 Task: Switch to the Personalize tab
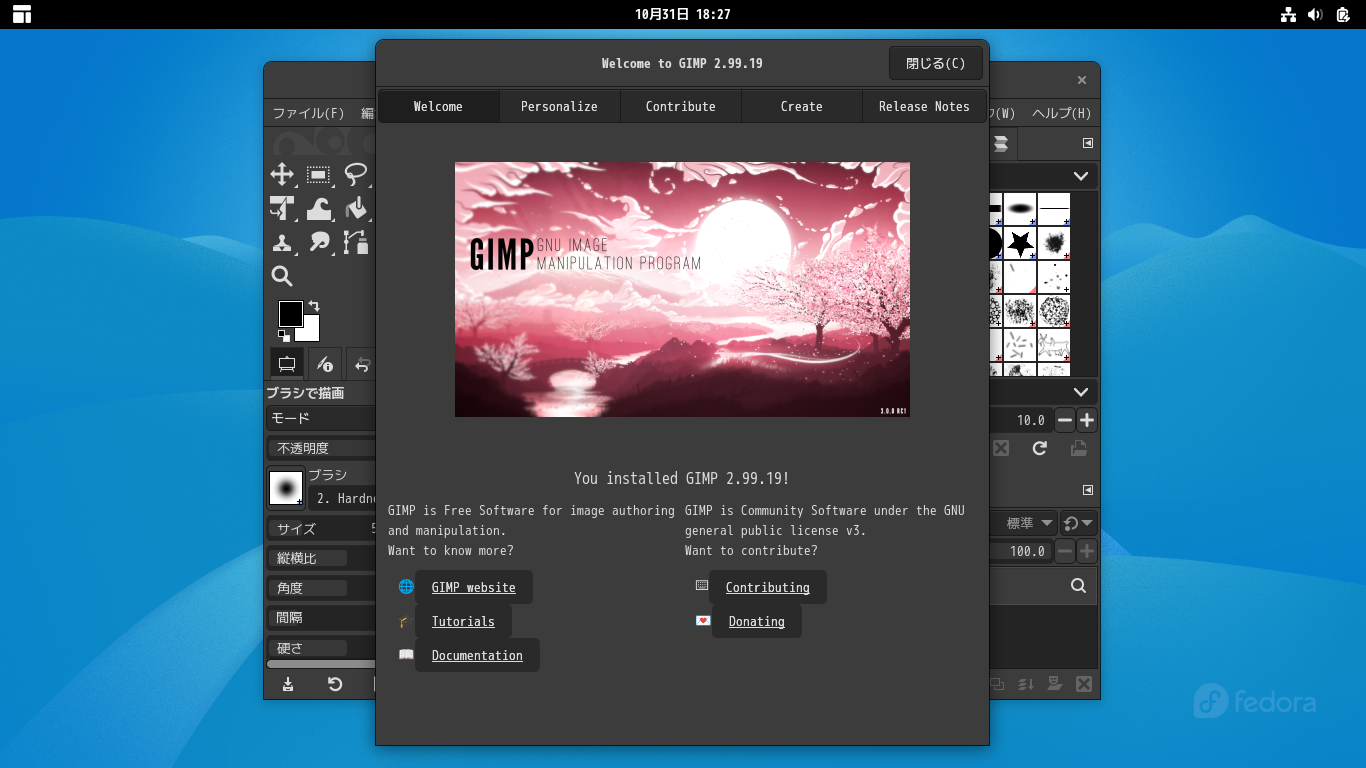(x=559, y=106)
